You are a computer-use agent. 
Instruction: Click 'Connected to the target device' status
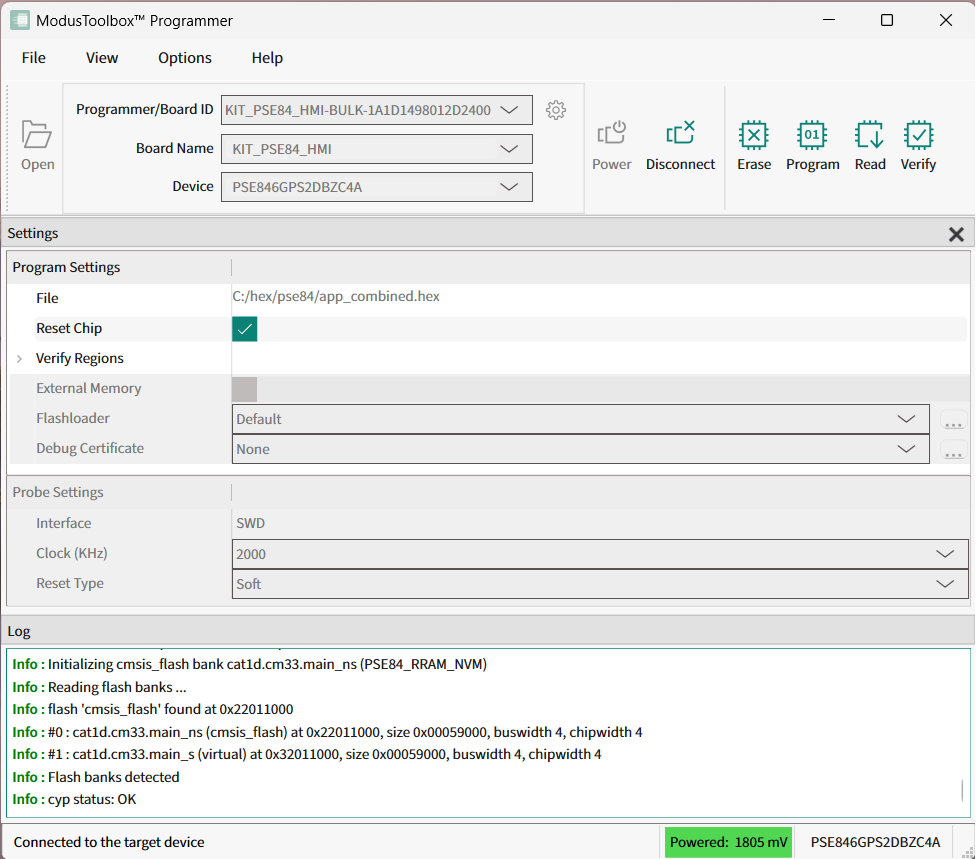pos(109,842)
